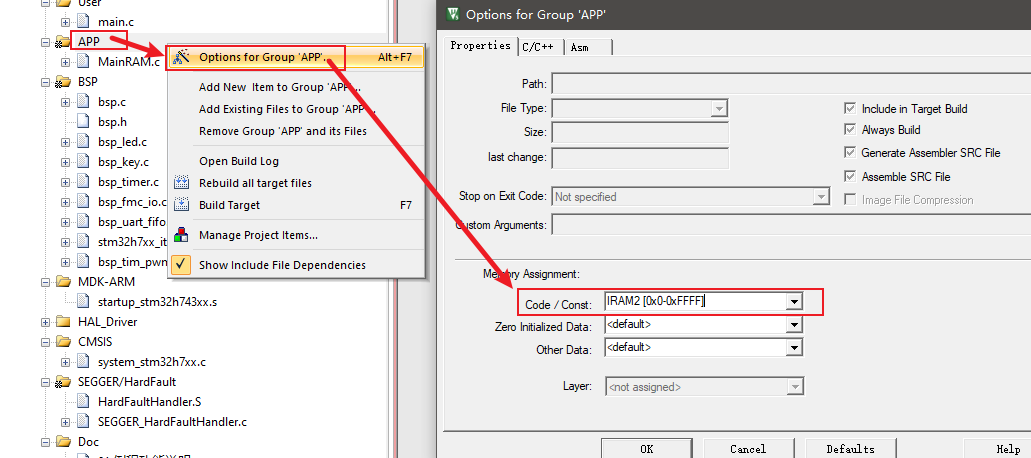The height and width of the screenshot is (458, 1031).
Task: Switch to the C/C++ tab
Action: coord(541,47)
